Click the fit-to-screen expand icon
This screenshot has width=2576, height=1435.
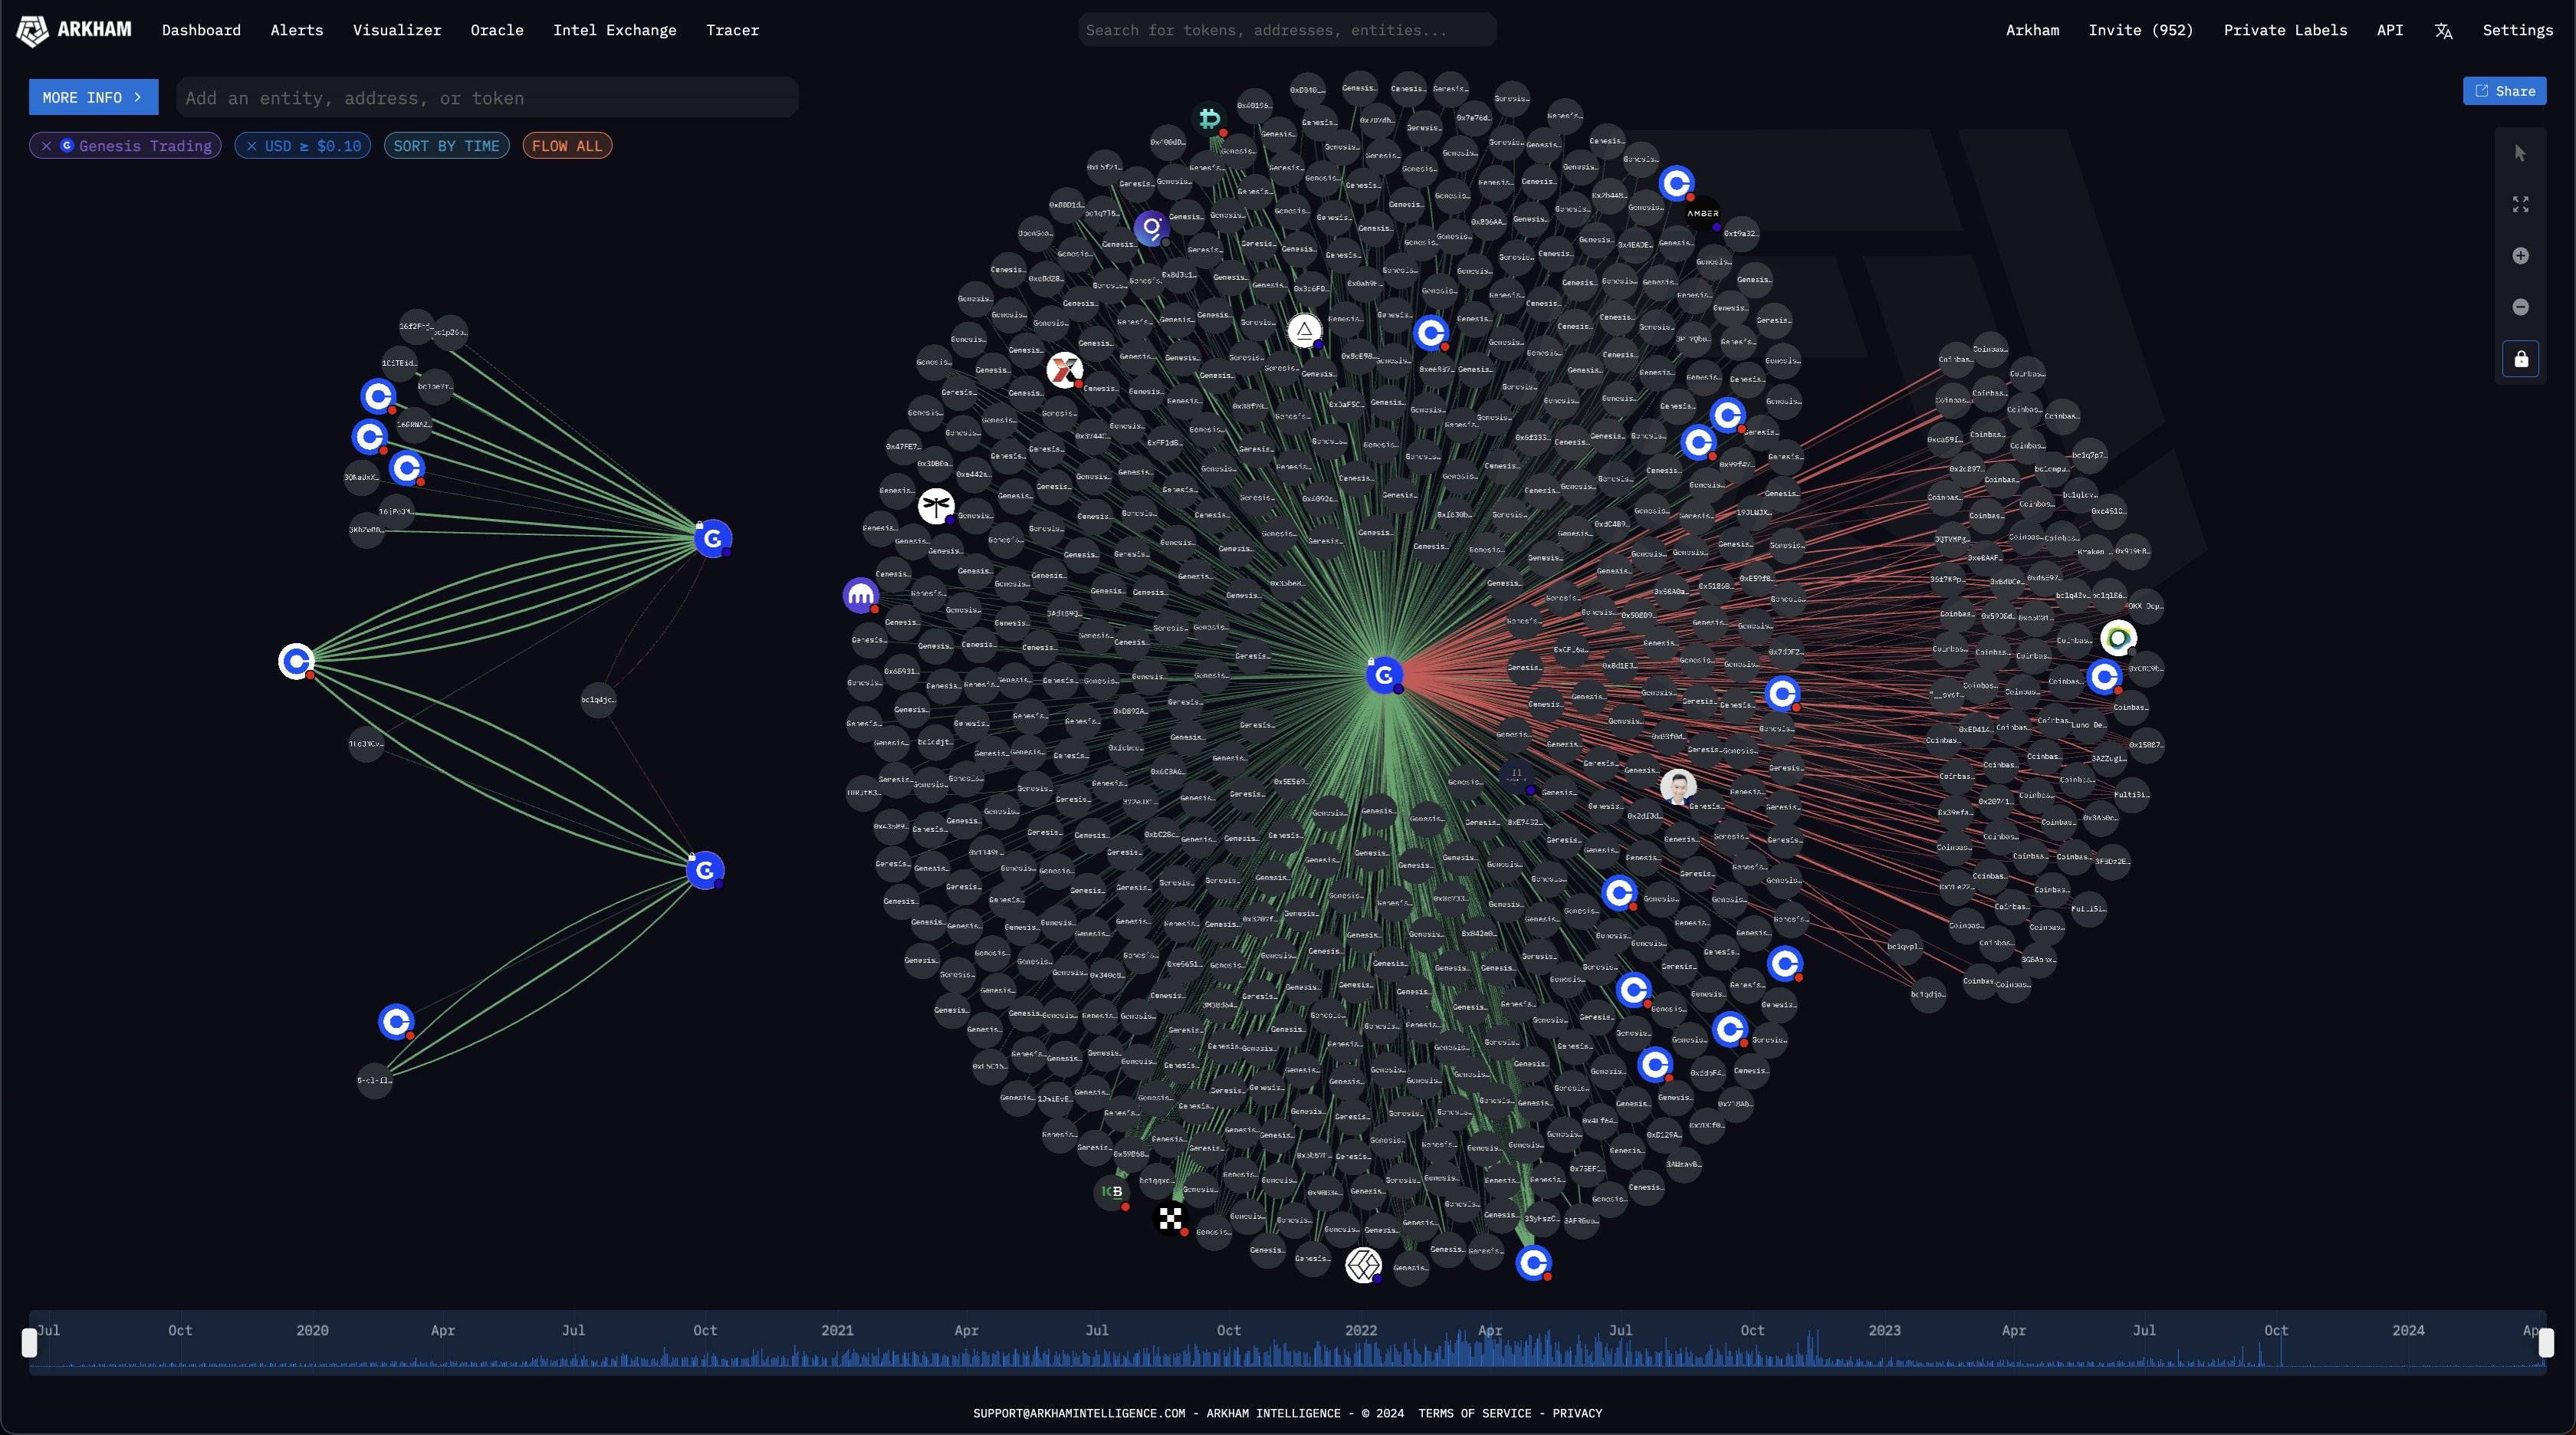(2520, 204)
